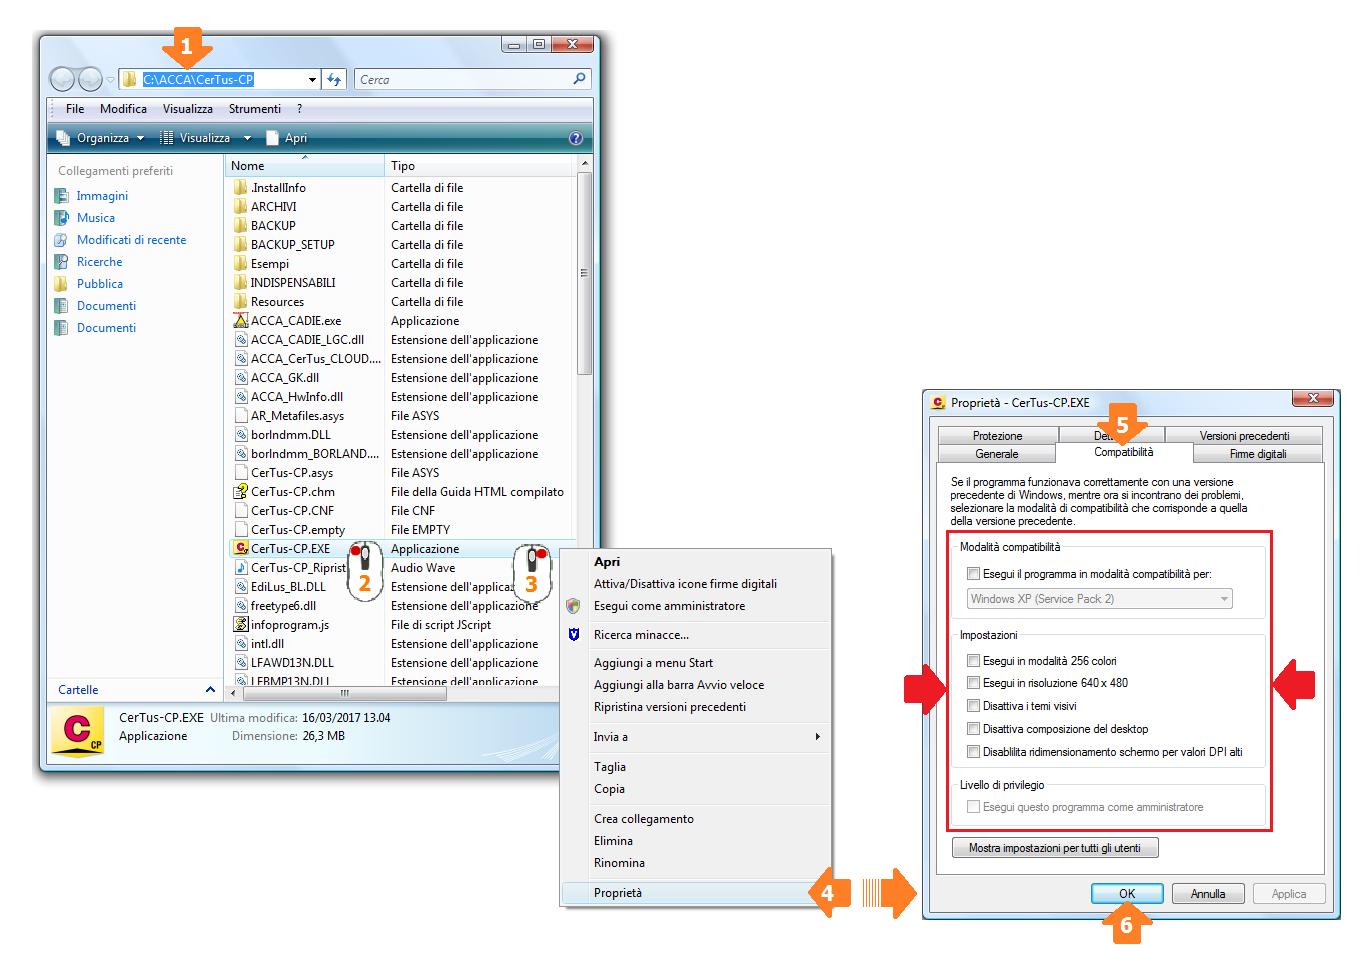Check Disattiva composizione del desktop
1367x970 pixels.
973,729
